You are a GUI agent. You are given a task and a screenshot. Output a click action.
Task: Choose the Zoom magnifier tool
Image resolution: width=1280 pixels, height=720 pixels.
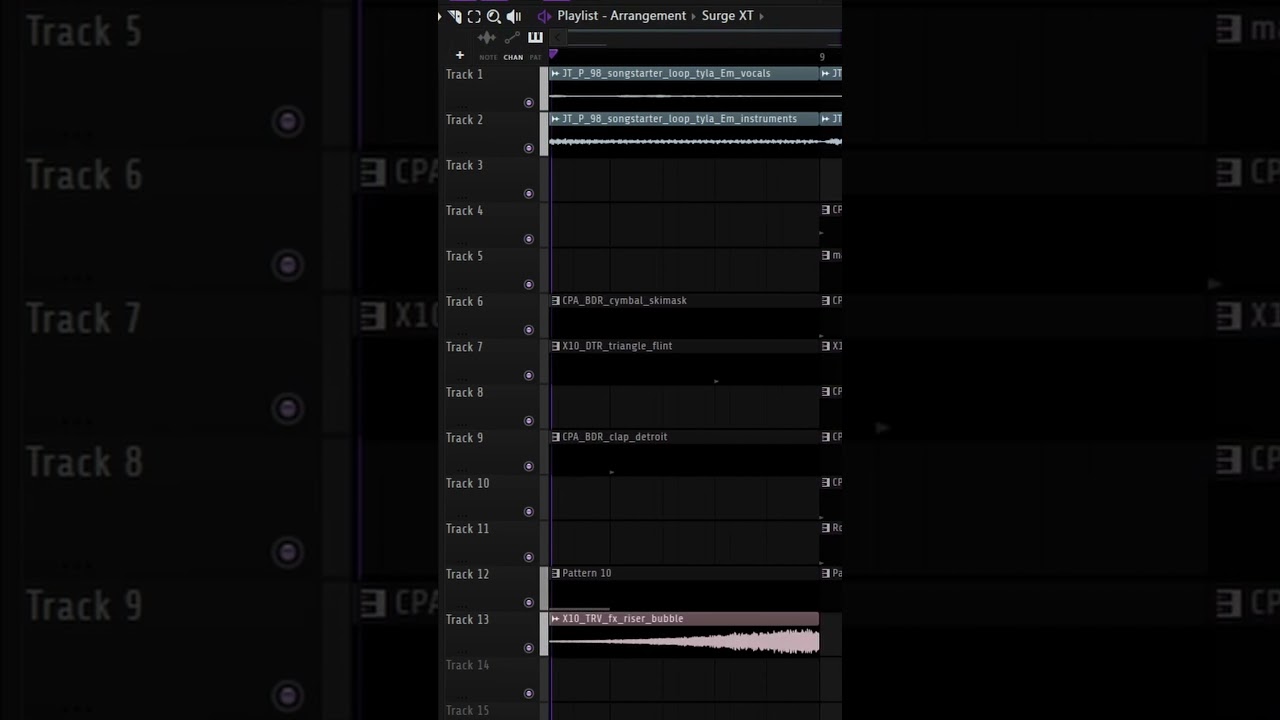pyautogui.click(x=493, y=16)
